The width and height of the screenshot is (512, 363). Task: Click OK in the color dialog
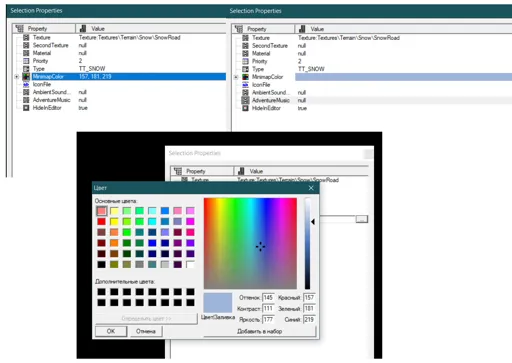tap(111, 331)
